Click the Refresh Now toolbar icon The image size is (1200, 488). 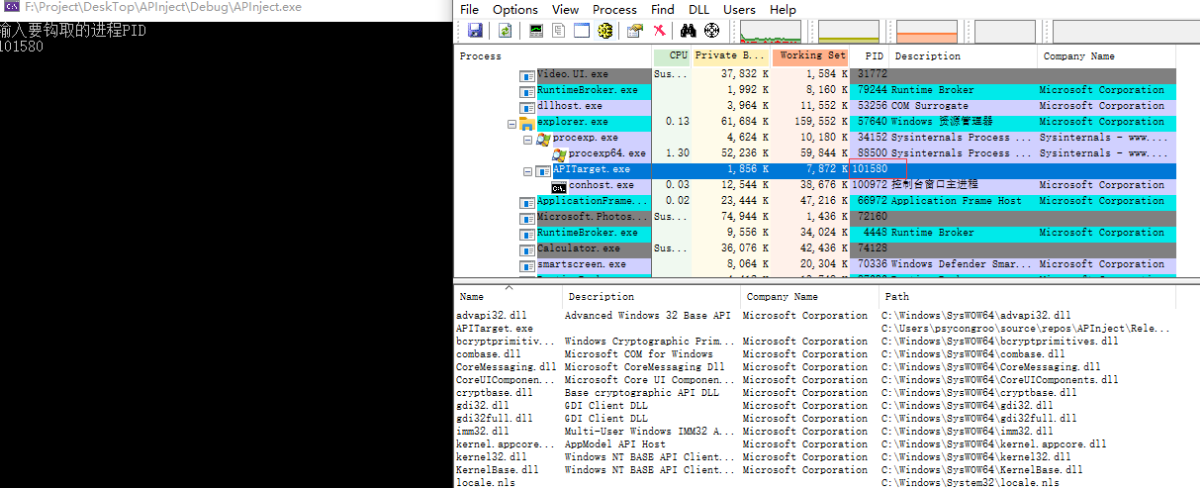point(505,31)
